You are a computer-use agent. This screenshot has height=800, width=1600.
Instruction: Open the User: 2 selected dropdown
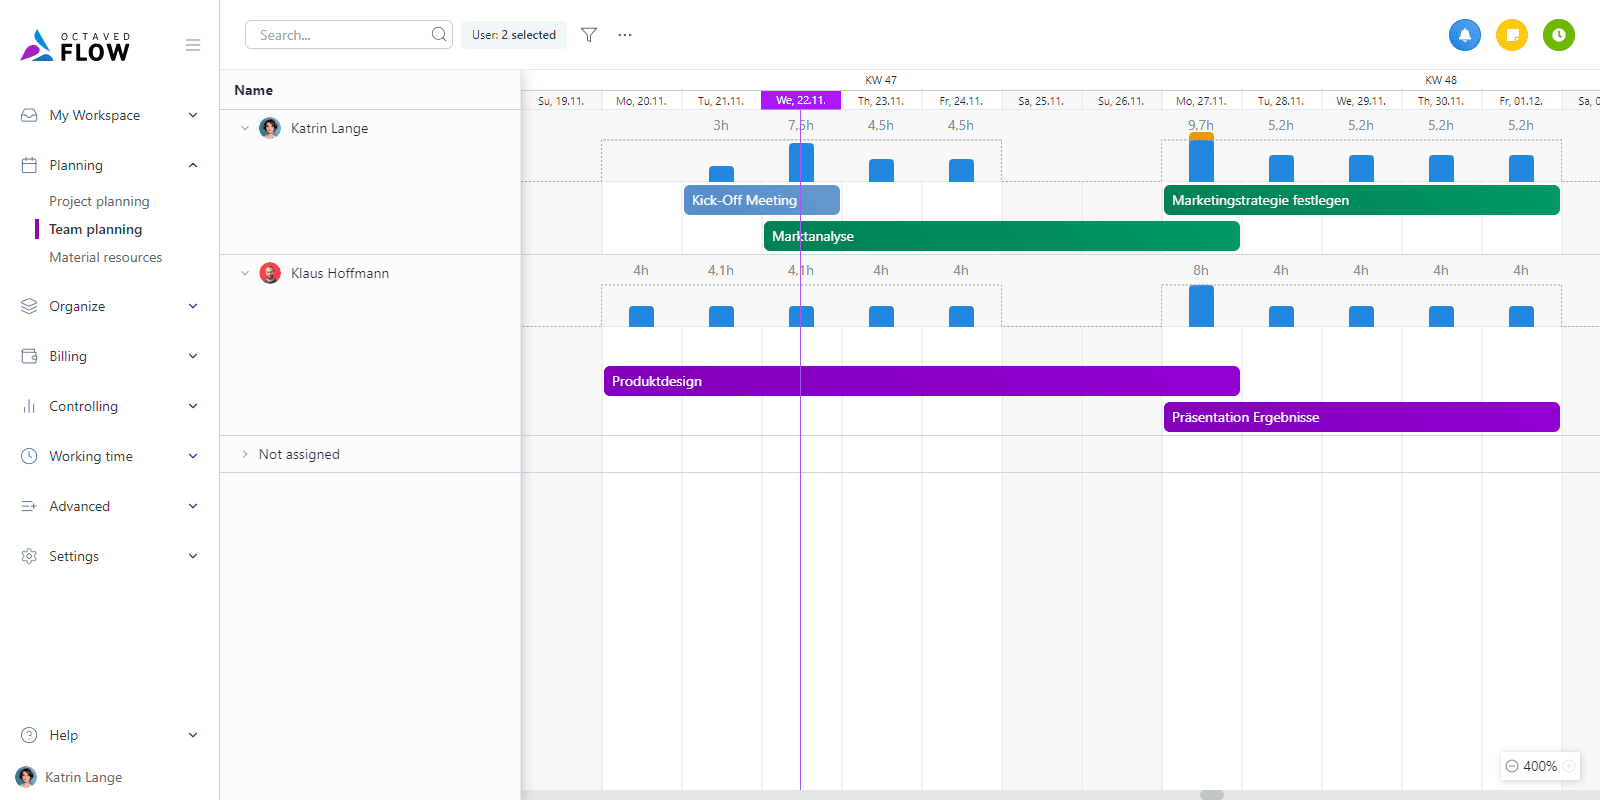pos(513,35)
